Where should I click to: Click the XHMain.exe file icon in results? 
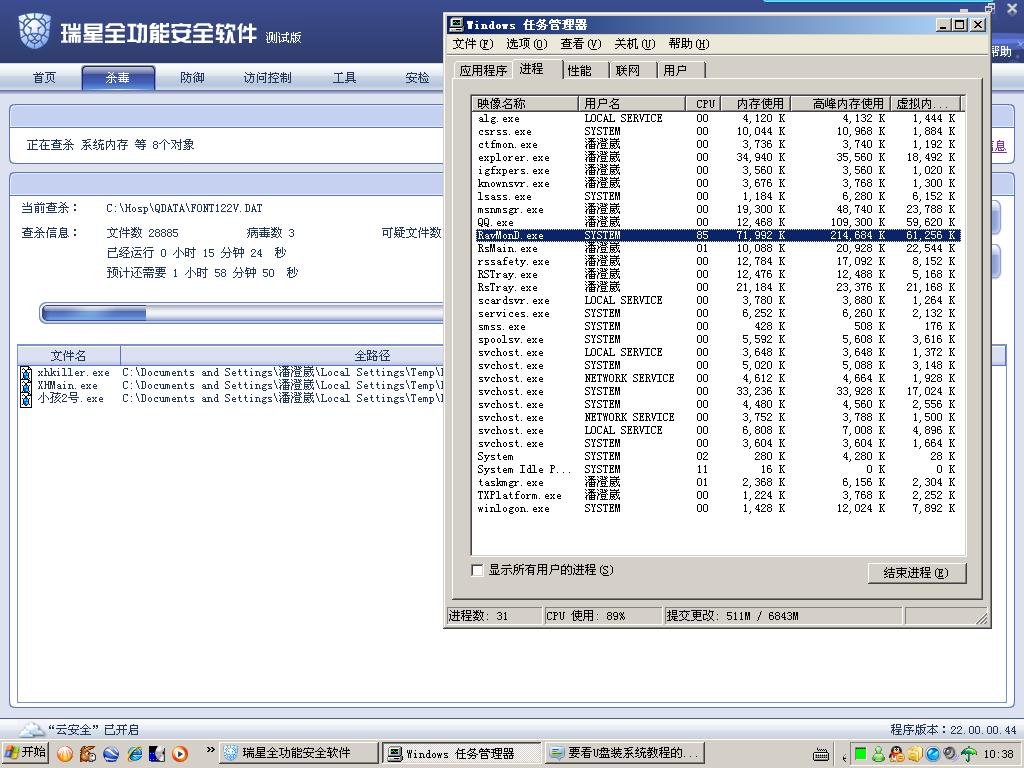coord(26,386)
